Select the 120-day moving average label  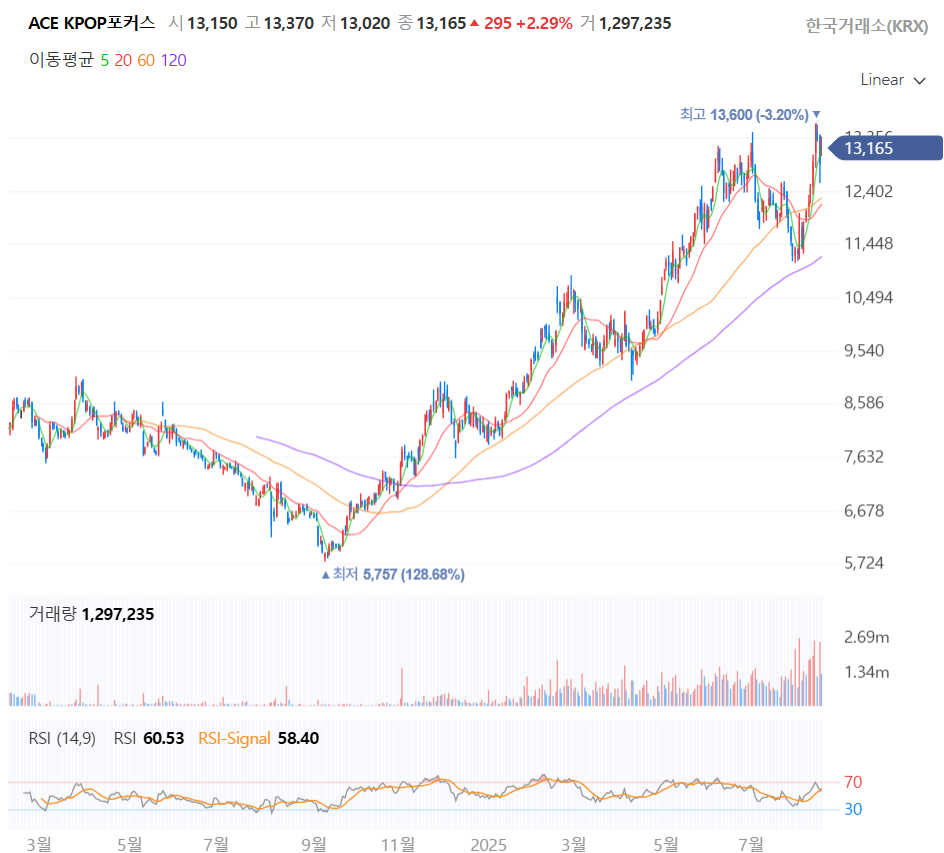click(173, 60)
